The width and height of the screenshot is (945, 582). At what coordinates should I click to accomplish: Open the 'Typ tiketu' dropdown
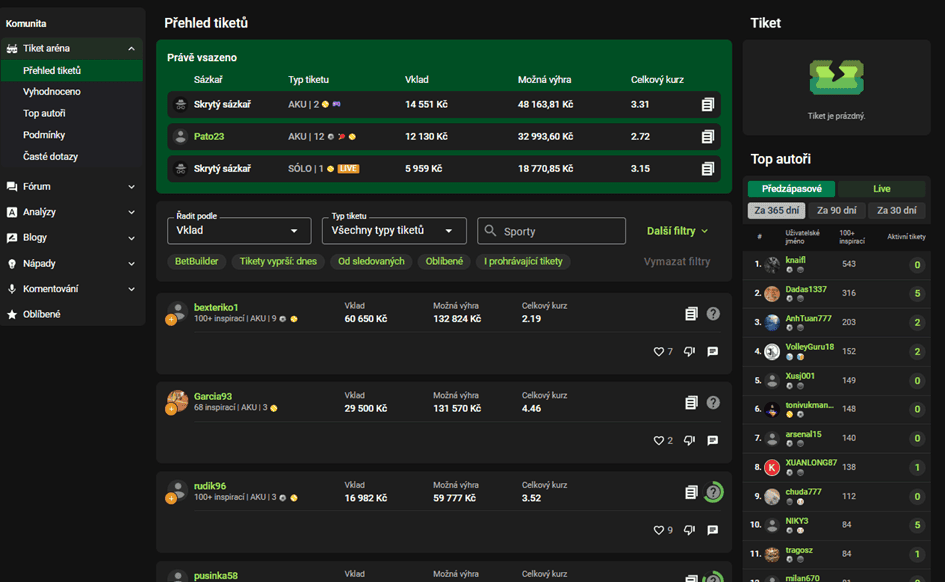394,231
